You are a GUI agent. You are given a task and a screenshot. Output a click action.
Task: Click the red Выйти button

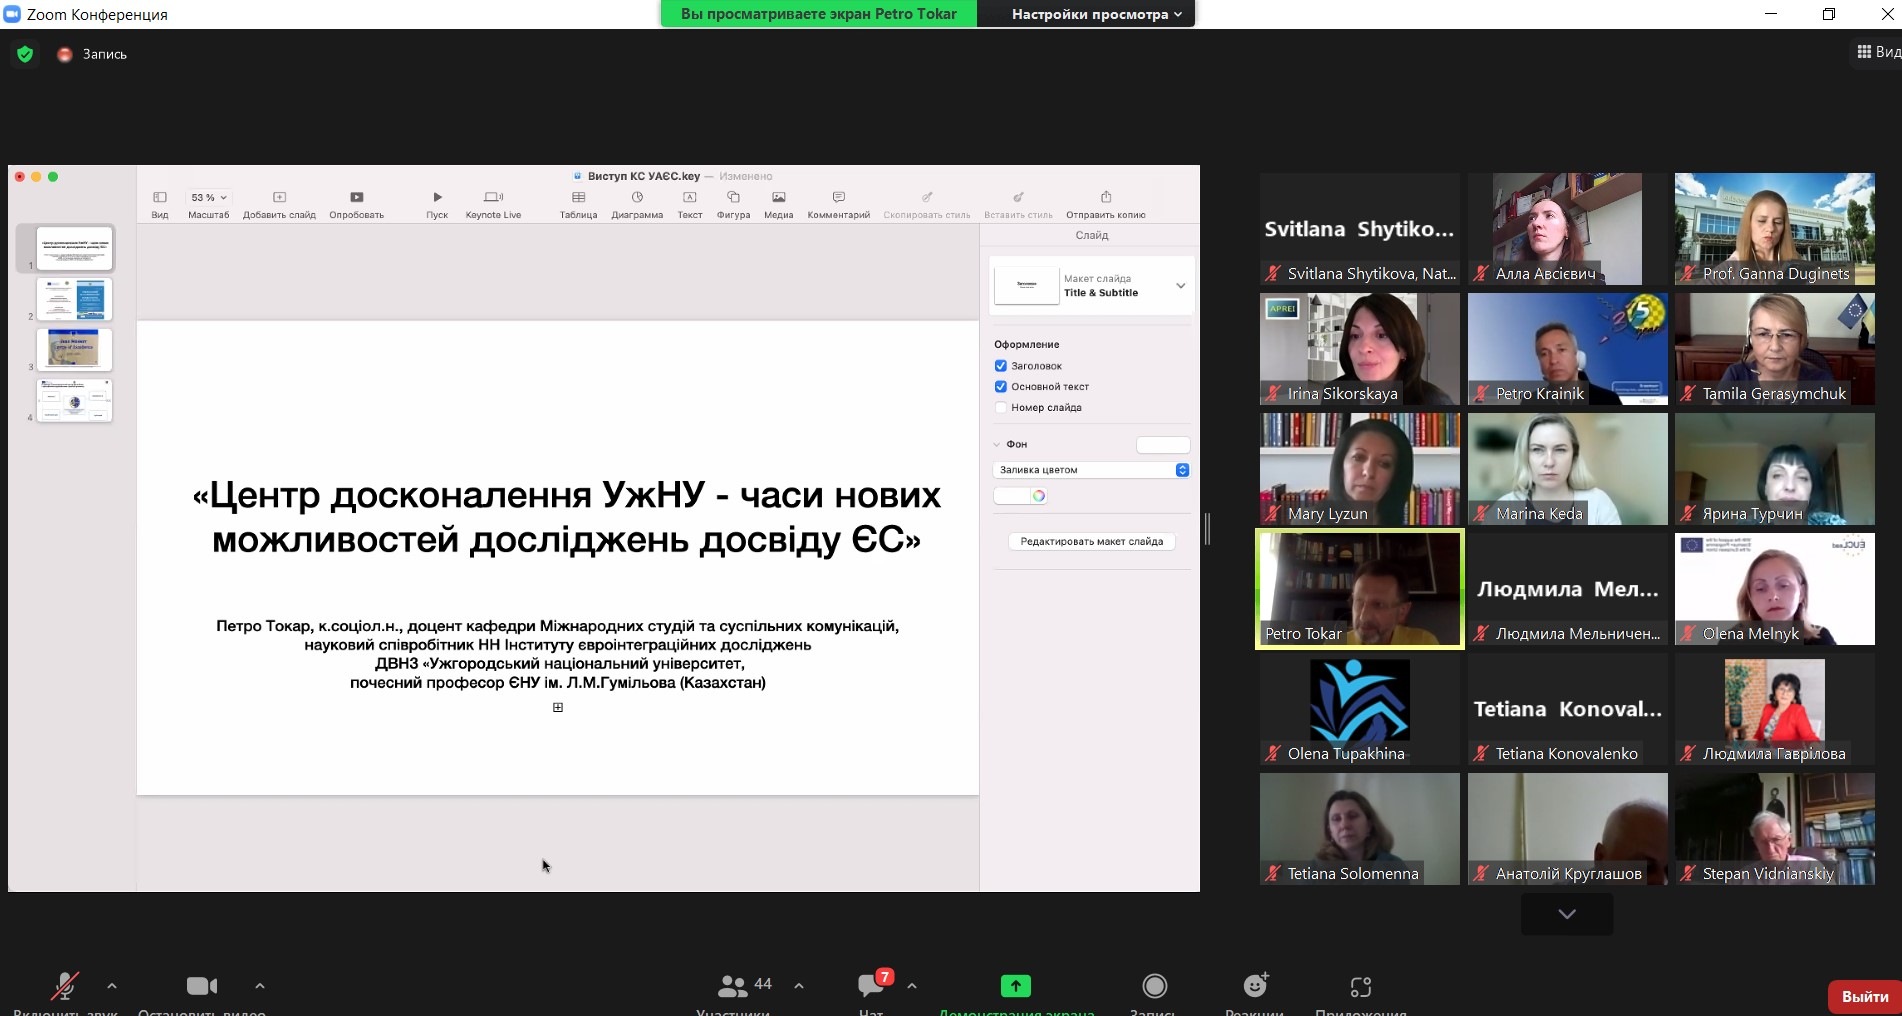(1864, 997)
